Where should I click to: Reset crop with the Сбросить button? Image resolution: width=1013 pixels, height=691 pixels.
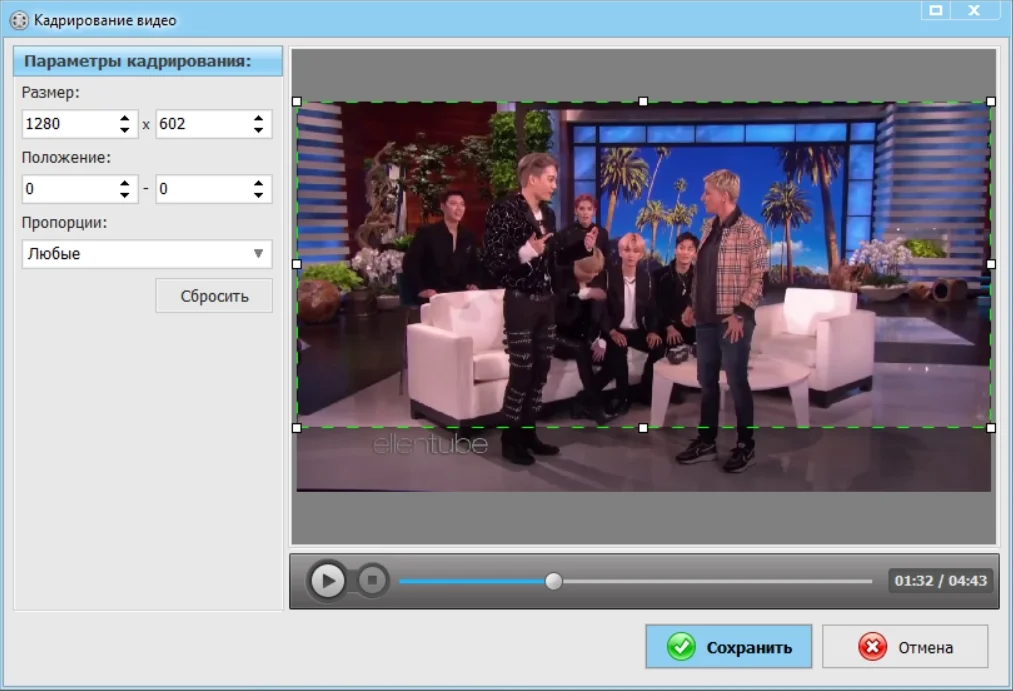coord(214,296)
